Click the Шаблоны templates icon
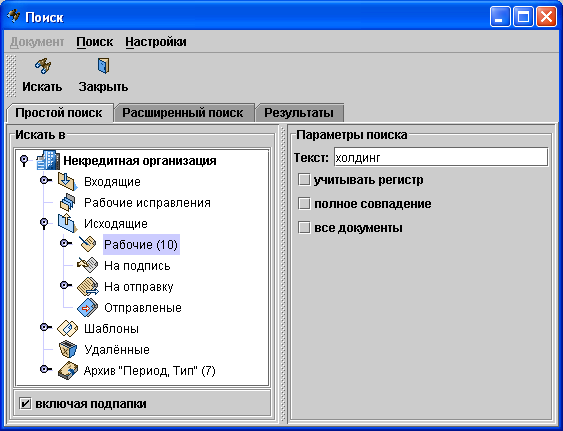This screenshot has width=563, height=431. (68, 328)
